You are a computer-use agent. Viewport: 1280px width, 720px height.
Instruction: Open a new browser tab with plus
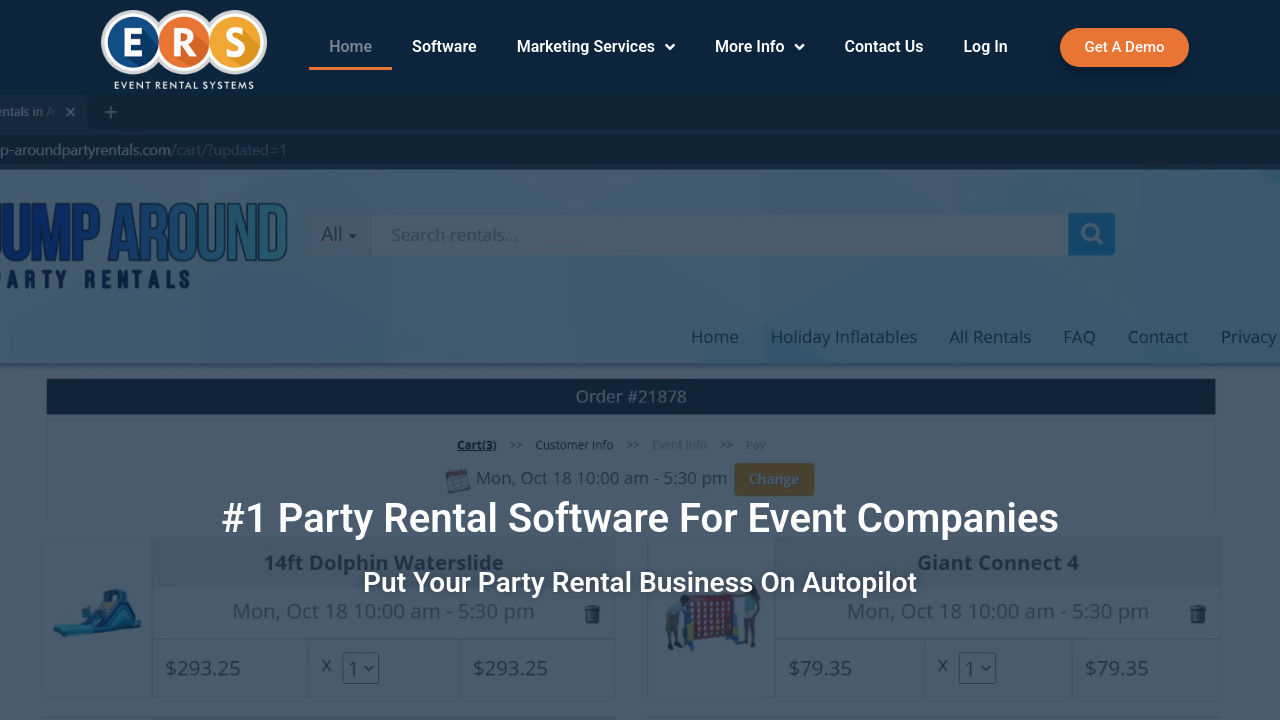point(111,112)
